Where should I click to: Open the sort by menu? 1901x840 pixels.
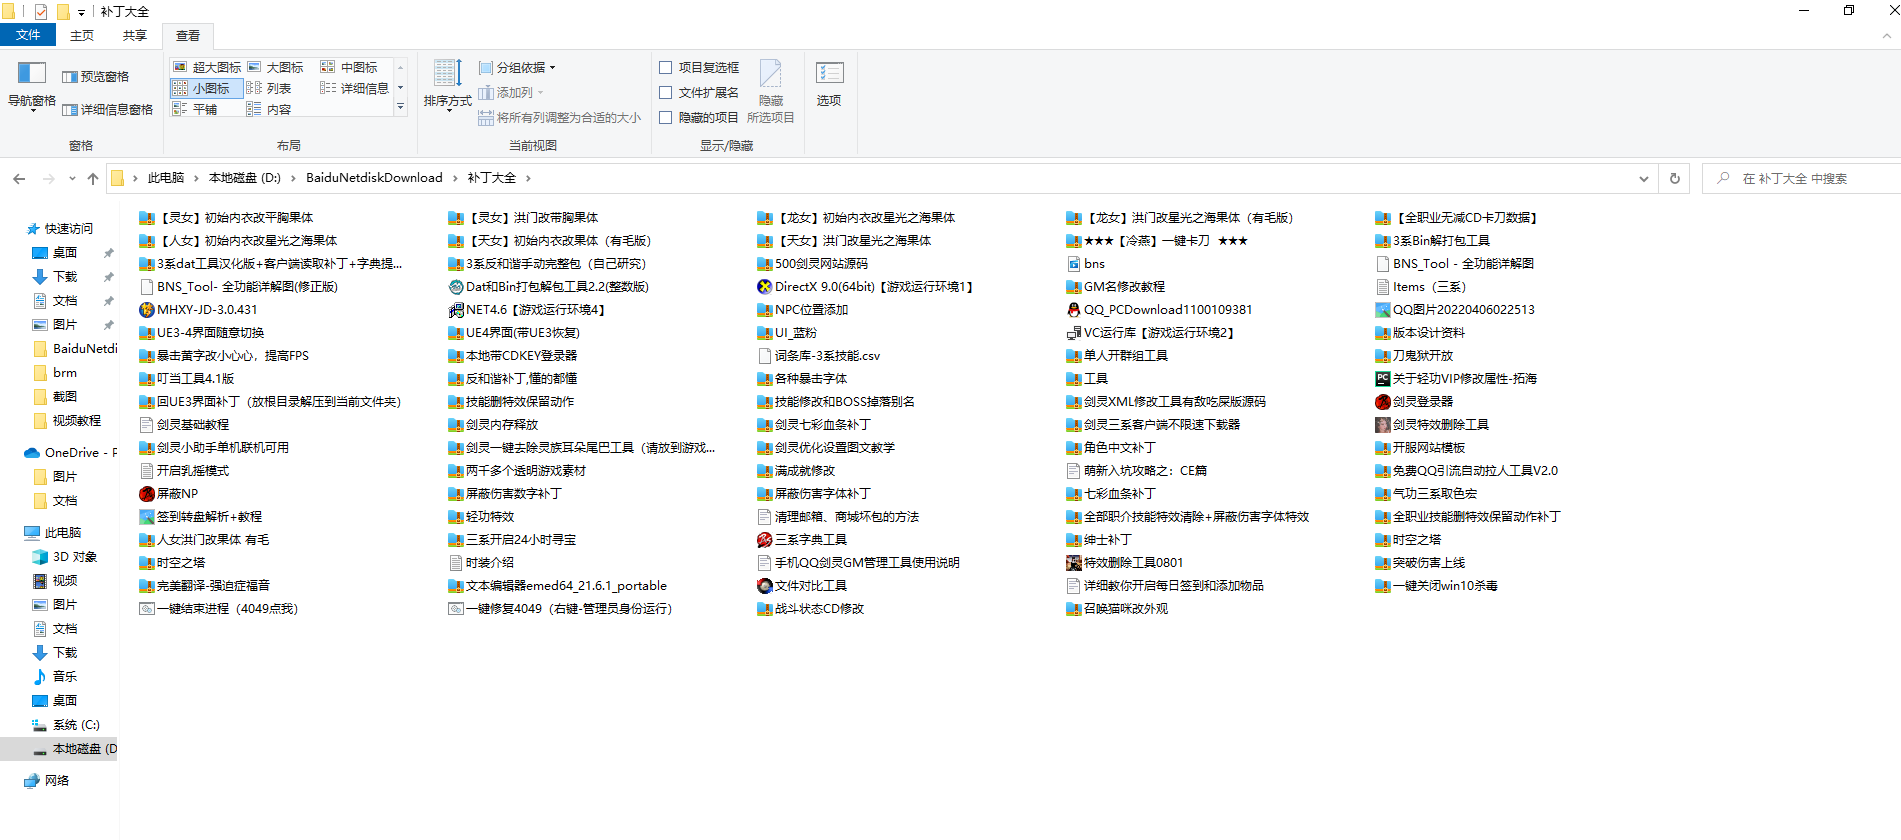tap(447, 85)
